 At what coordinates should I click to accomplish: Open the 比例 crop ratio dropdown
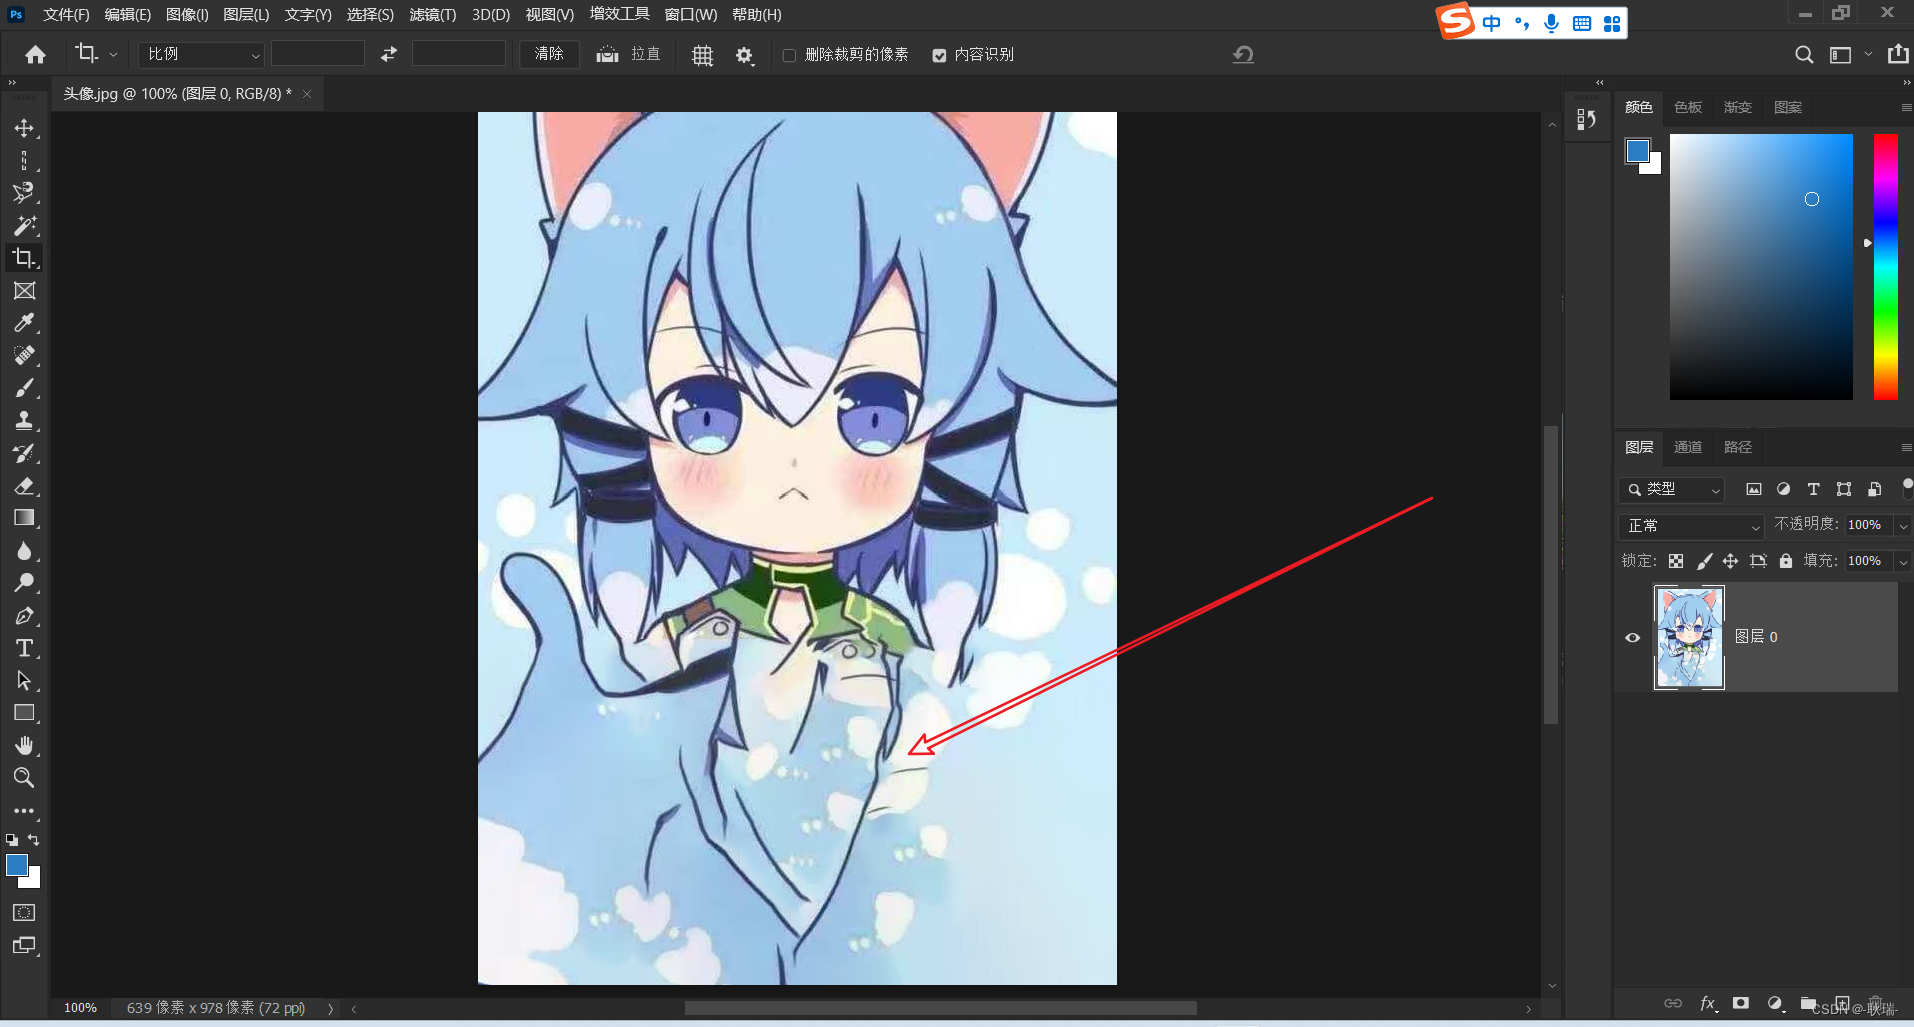[201, 54]
